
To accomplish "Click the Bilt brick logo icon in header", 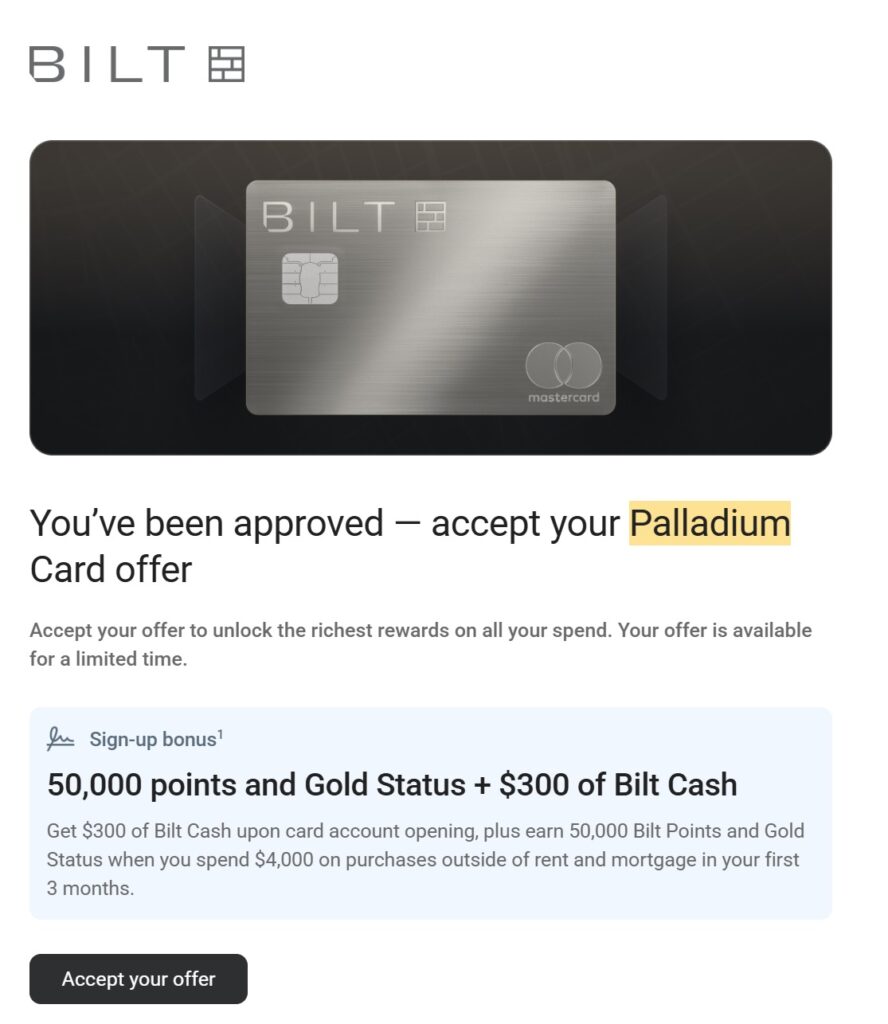I will tap(226, 63).
